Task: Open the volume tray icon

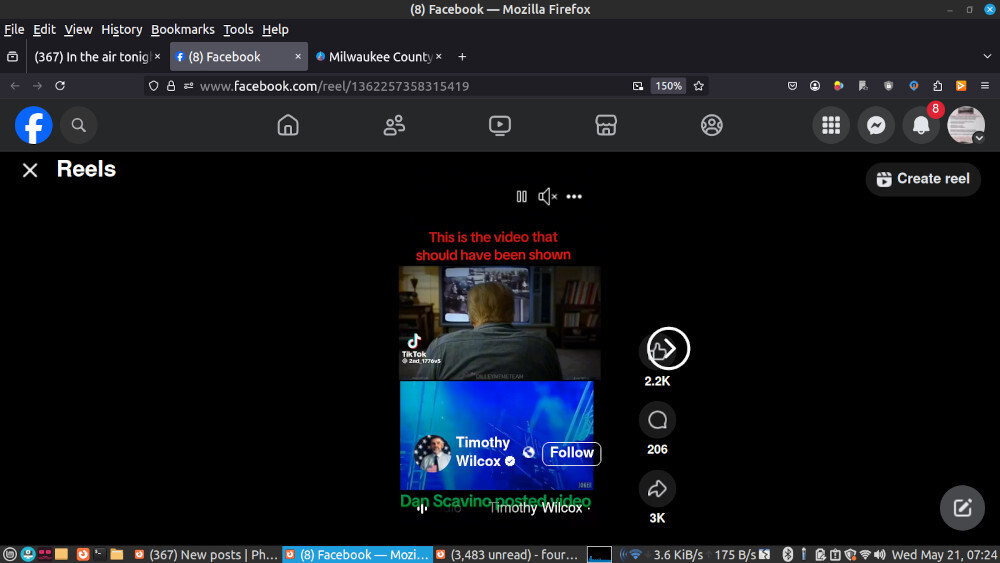Action: click(880, 555)
